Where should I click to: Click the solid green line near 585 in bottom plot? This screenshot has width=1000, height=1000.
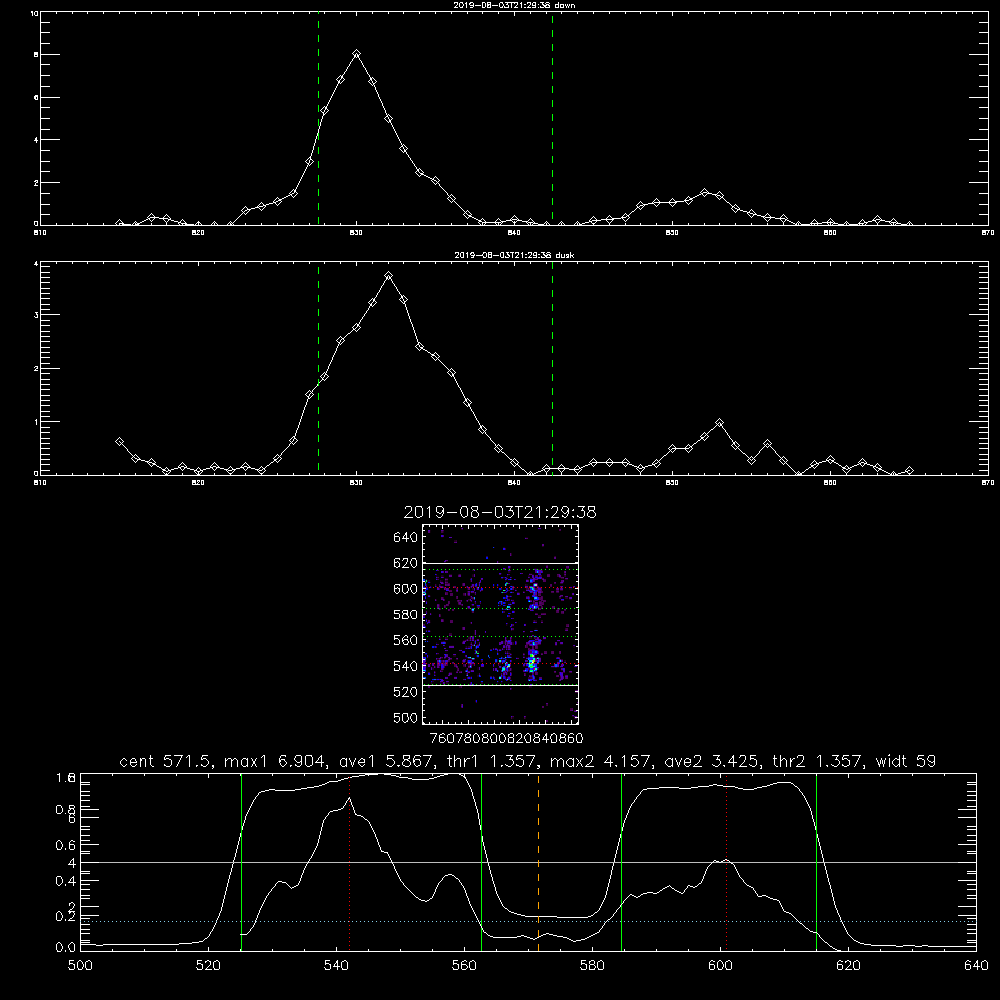coord(621,862)
